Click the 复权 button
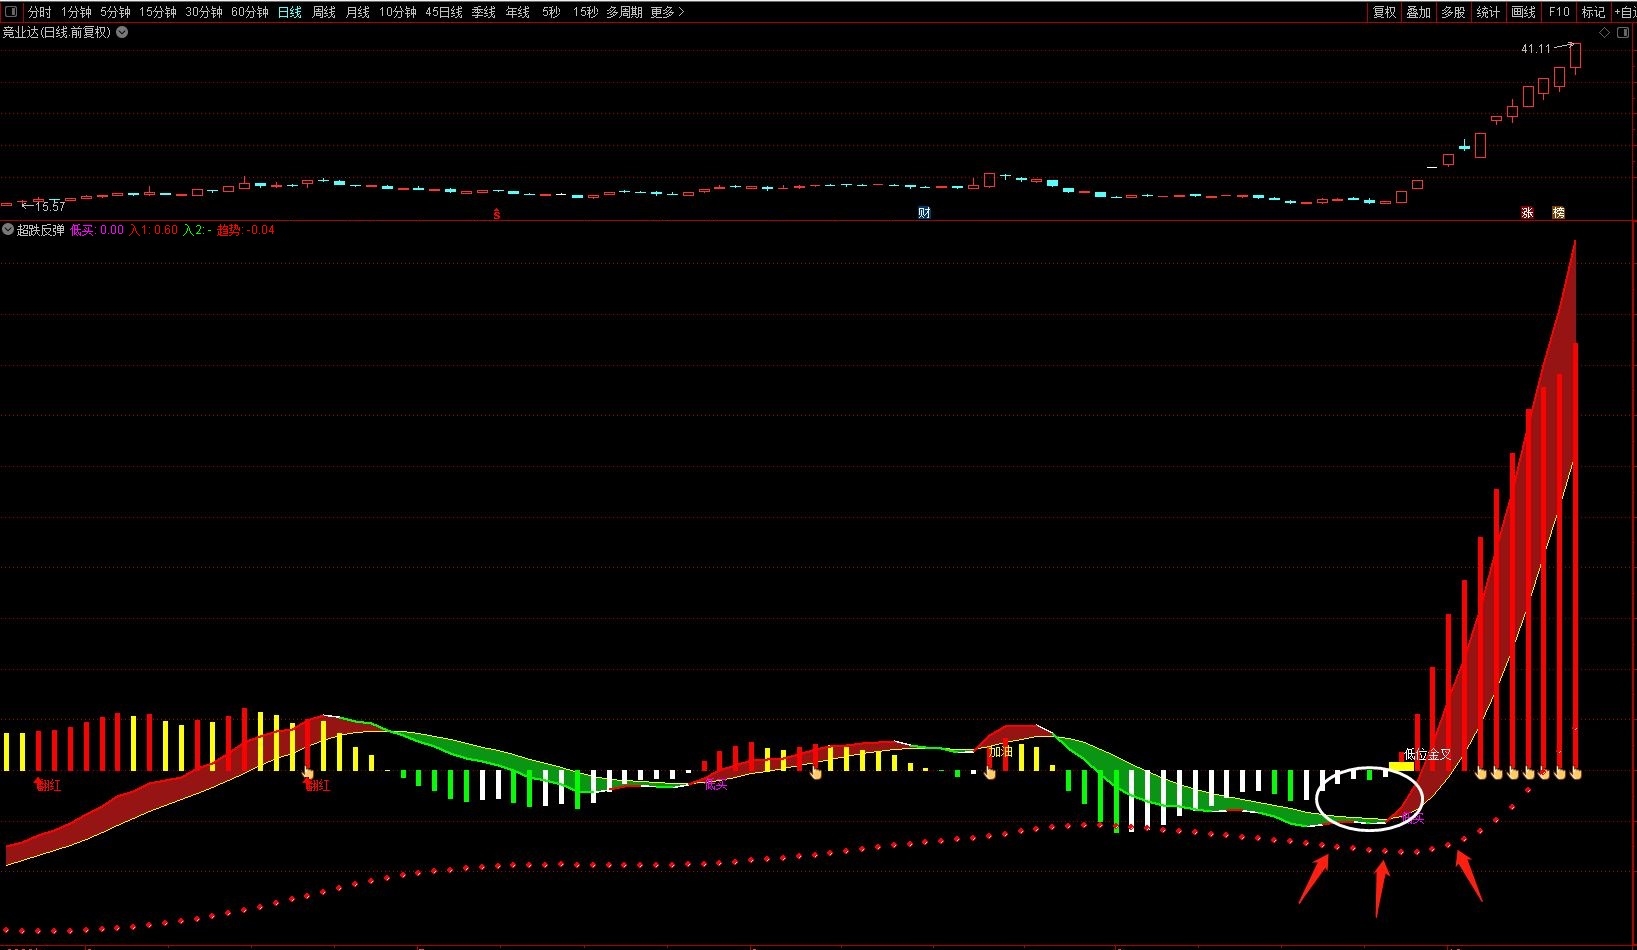Viewport: 1637px width, 950px height. (x=1384, y=12)
